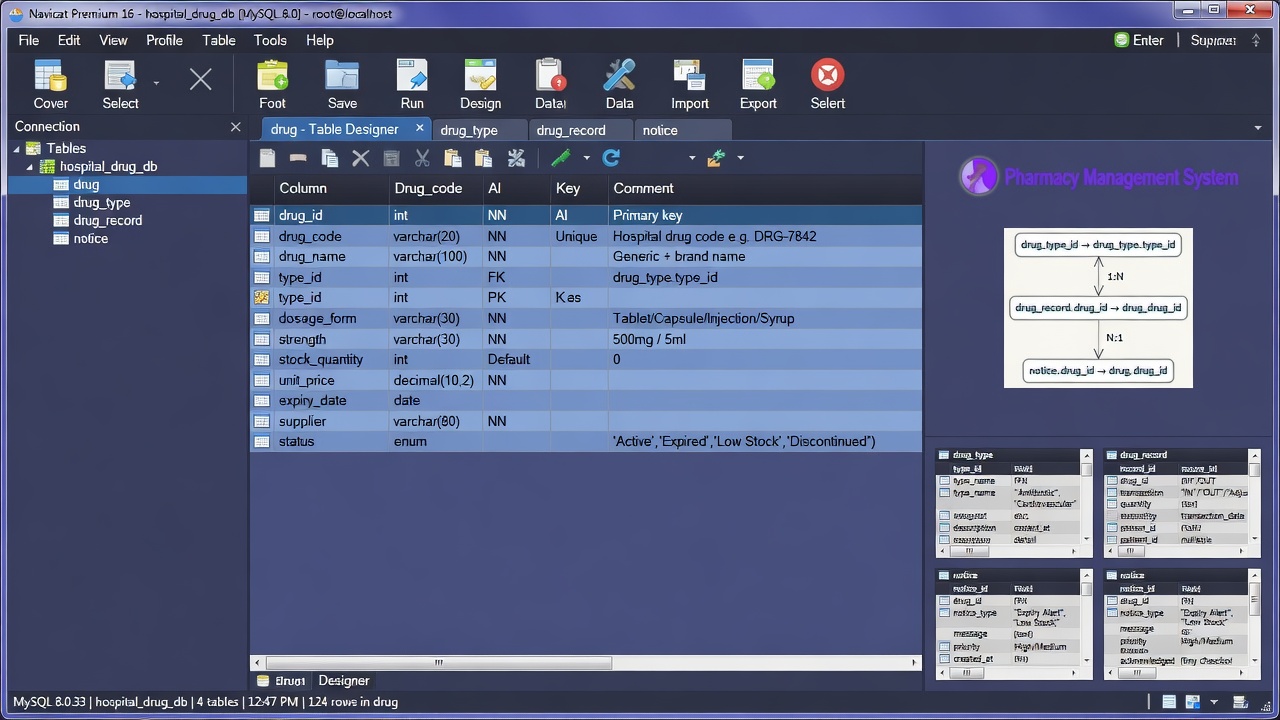Open the view options dropdown arrow in status bar
Image resolution: width=1280 pixels, height=720 pixels.
point(1214,702)
